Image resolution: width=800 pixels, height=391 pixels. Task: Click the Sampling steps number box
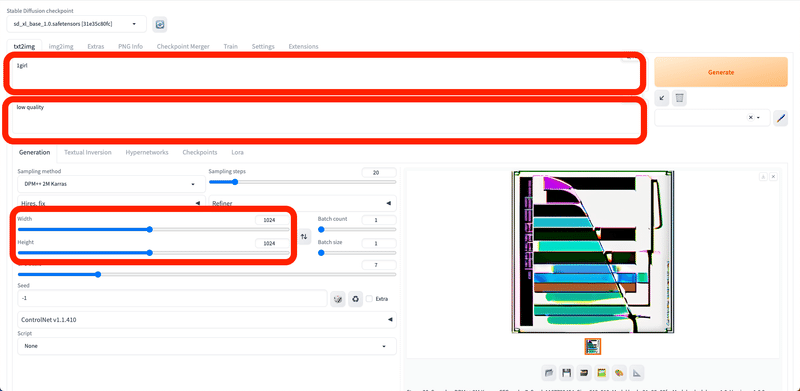[379, 173]
